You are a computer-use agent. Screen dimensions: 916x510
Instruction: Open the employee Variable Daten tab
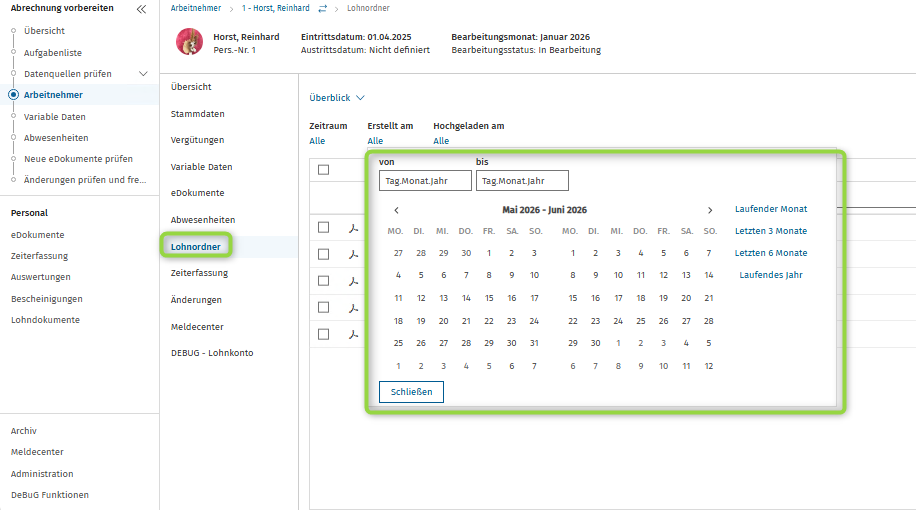202,167
